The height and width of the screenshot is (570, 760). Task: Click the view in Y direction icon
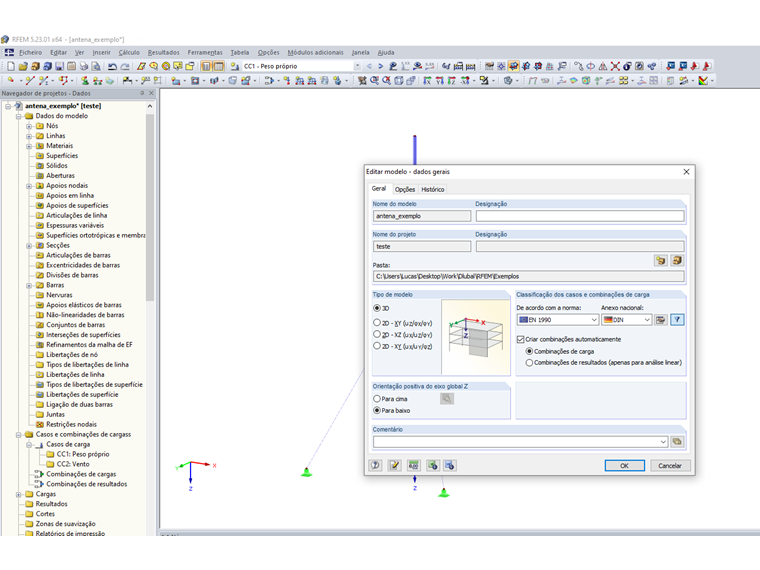[x=440, y=80]
